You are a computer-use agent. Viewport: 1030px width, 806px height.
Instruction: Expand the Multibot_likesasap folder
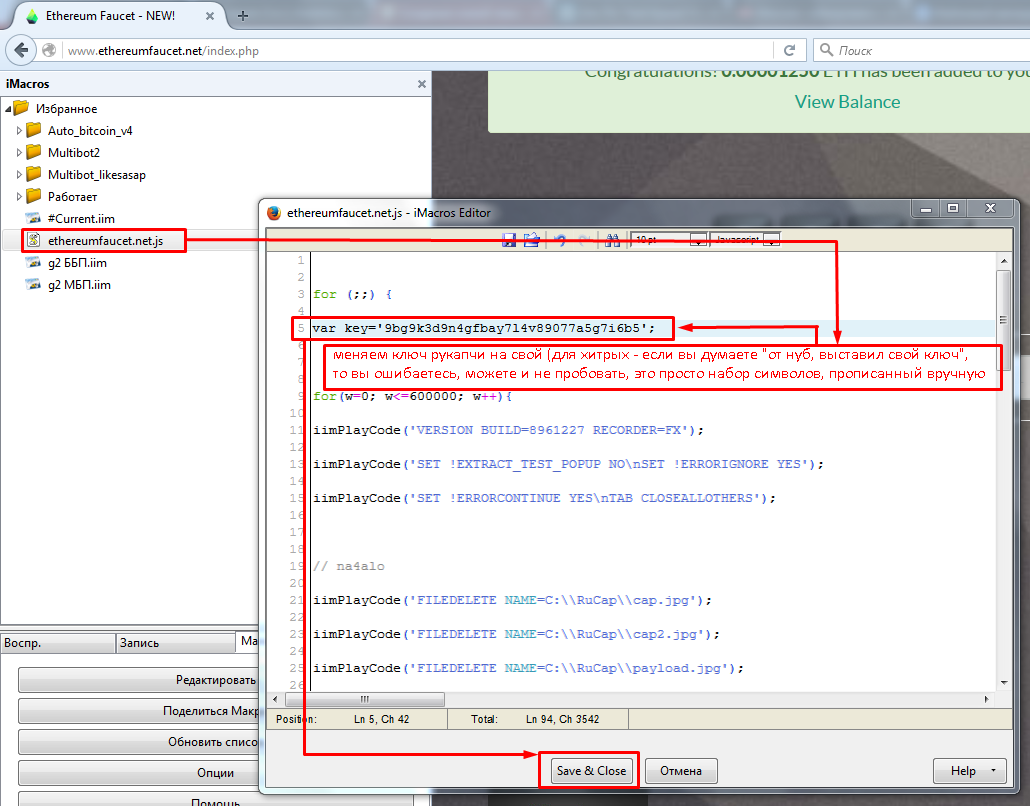(19, 175)
